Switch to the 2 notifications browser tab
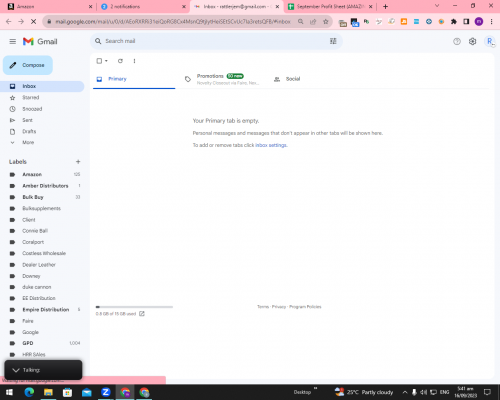This screenshot has width=500, height=400. [143, 6]
